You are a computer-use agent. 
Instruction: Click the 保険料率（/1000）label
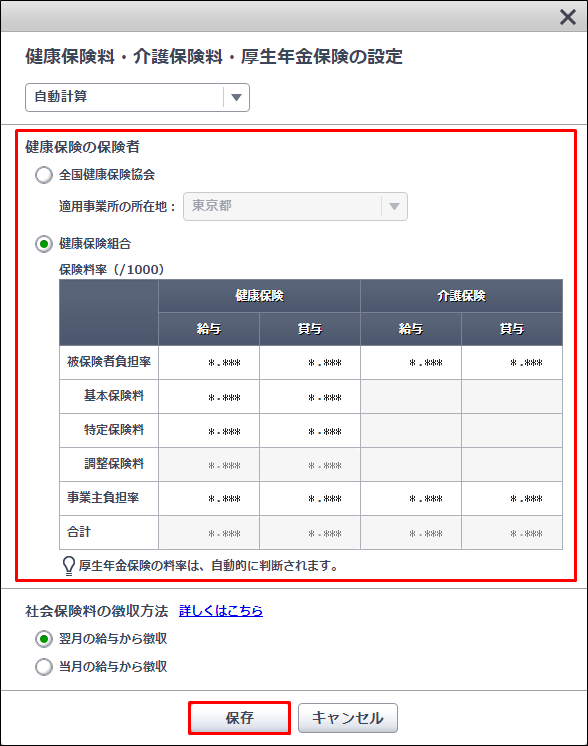111,270
